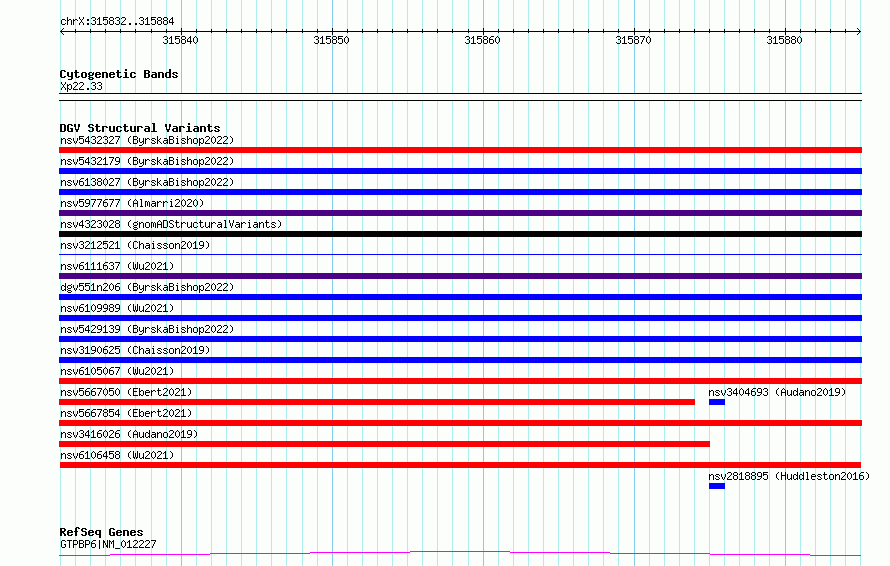Select the blue bar under dgv551n206

[460, 297]
